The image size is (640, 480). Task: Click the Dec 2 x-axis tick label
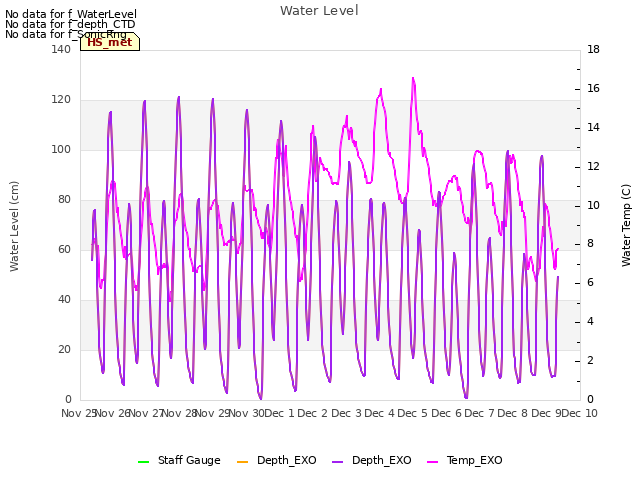(313, 413)
